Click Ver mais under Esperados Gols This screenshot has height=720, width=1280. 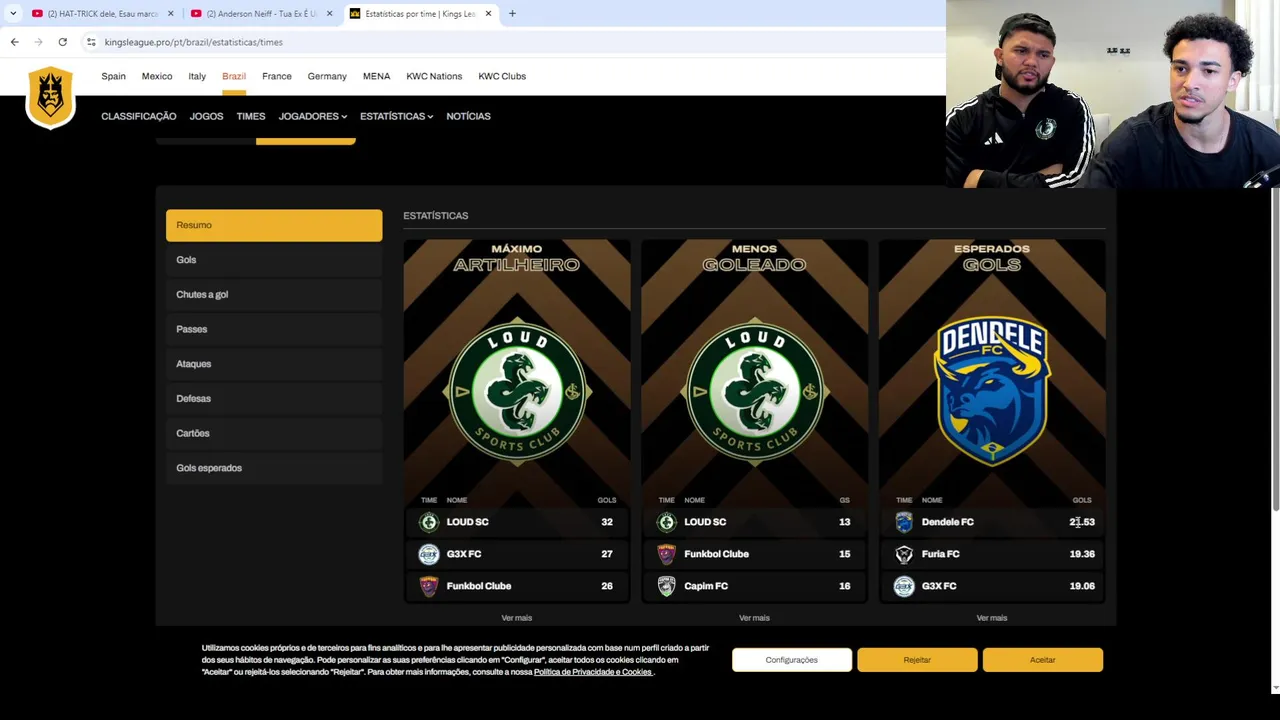(992, 618)
